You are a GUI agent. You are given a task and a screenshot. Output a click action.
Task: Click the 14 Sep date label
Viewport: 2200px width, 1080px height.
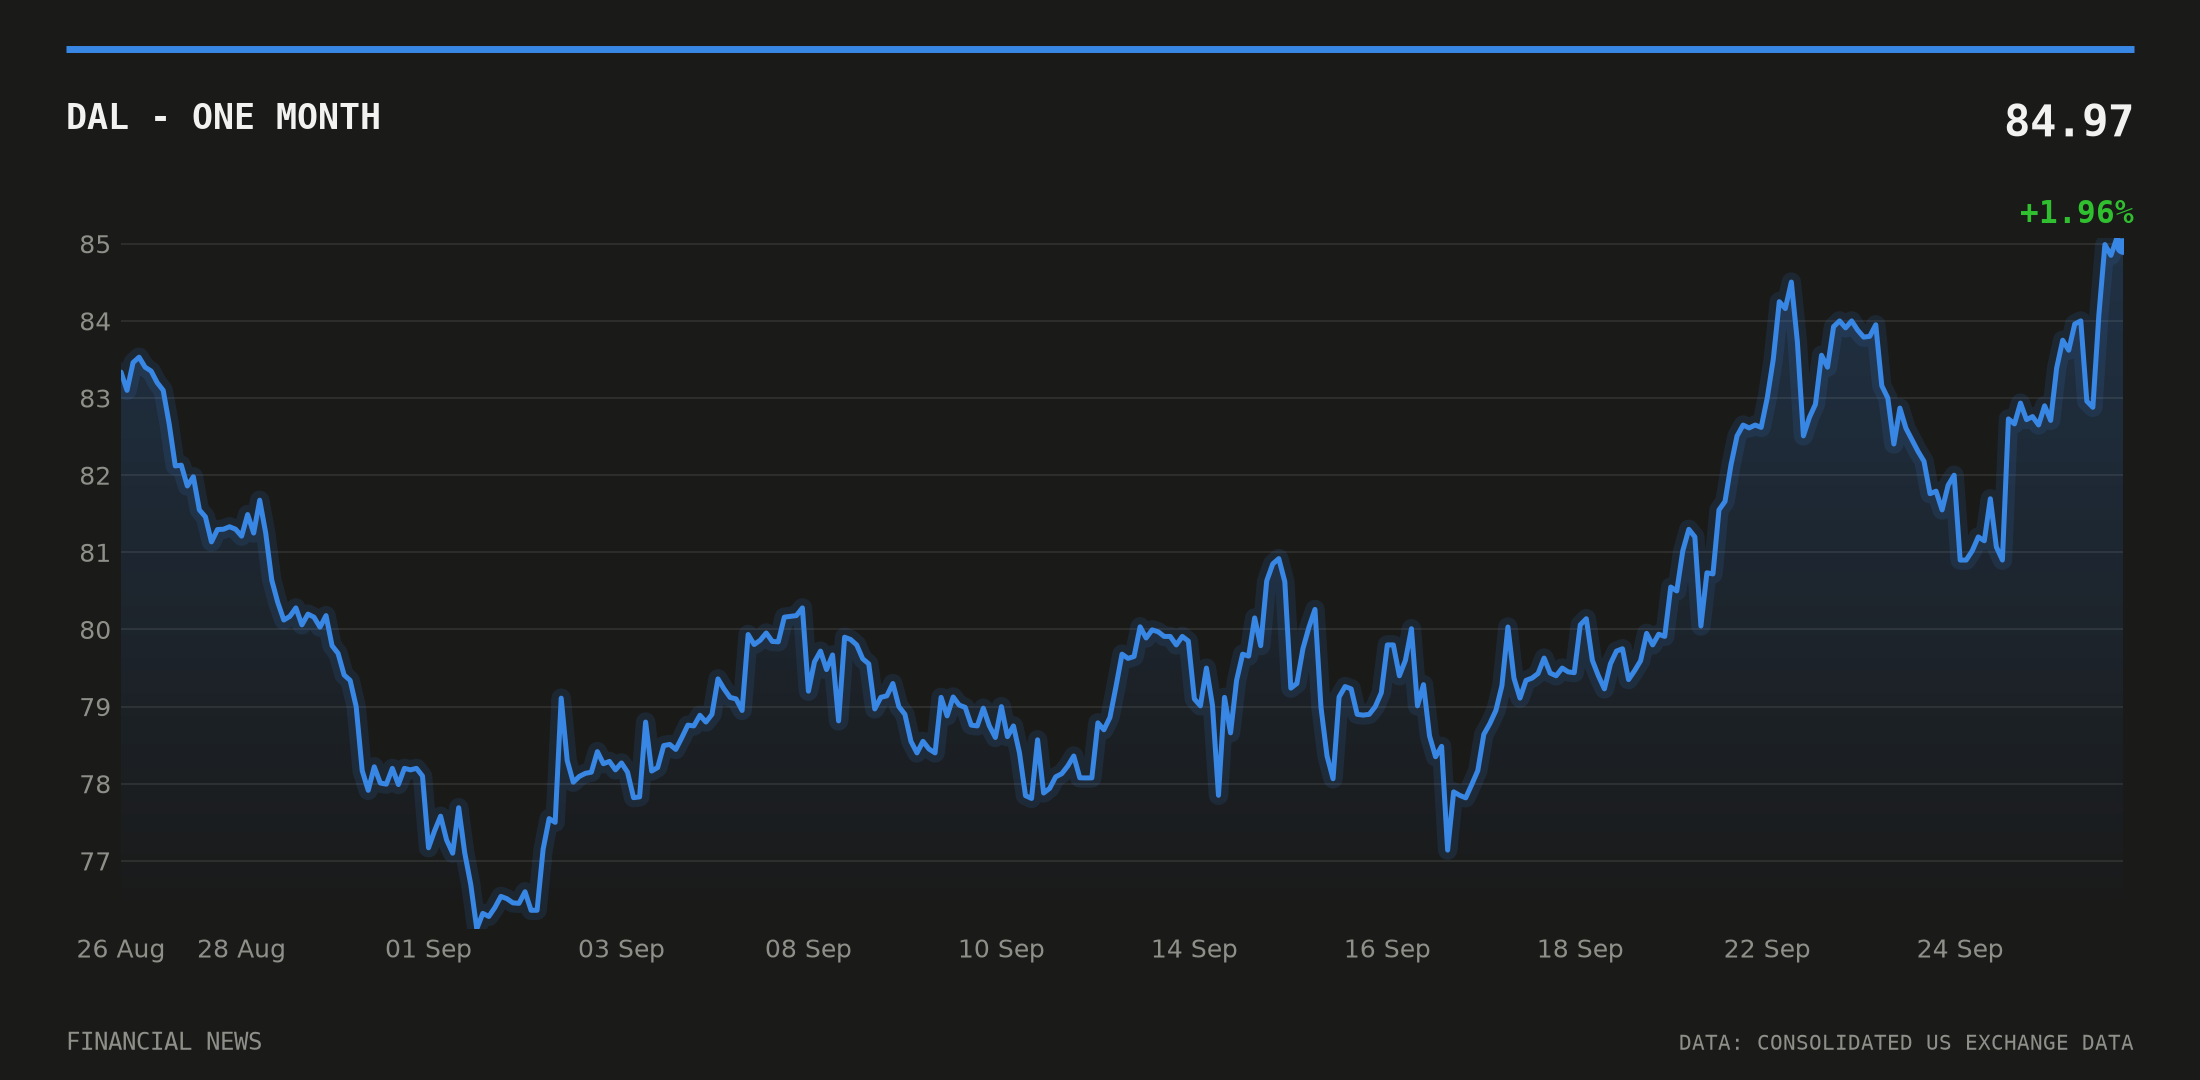click(x=1194, y=949)
